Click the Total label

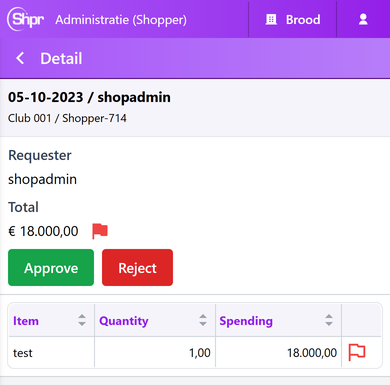23,207
